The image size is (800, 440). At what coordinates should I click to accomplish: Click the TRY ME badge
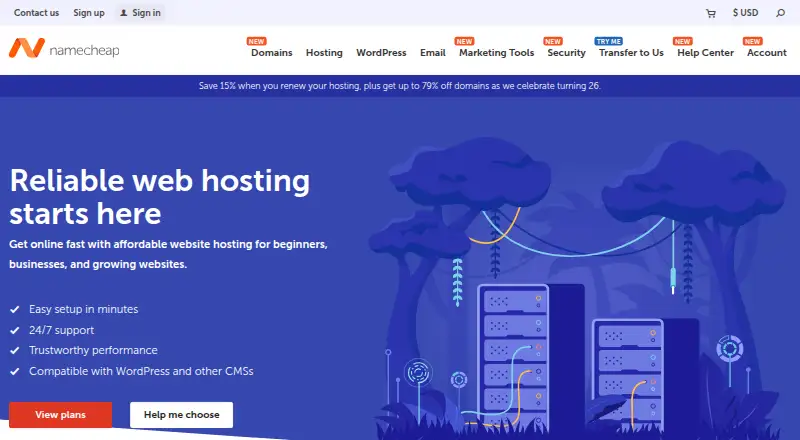tap(609, 41)
